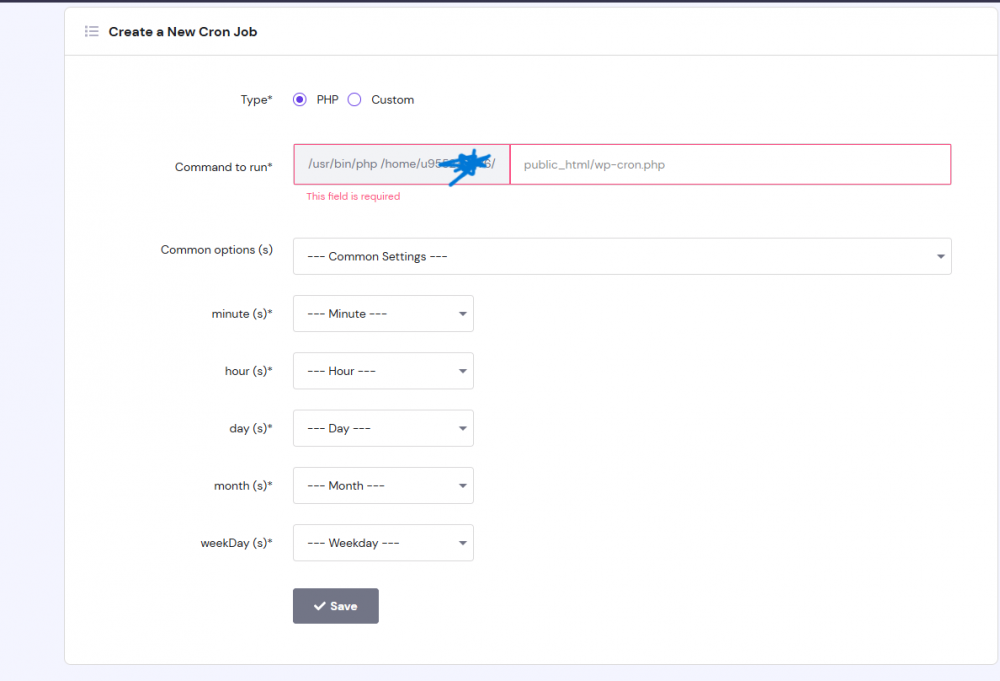
Task: Click the 'This field is required' error message
Action: [353, 196]
